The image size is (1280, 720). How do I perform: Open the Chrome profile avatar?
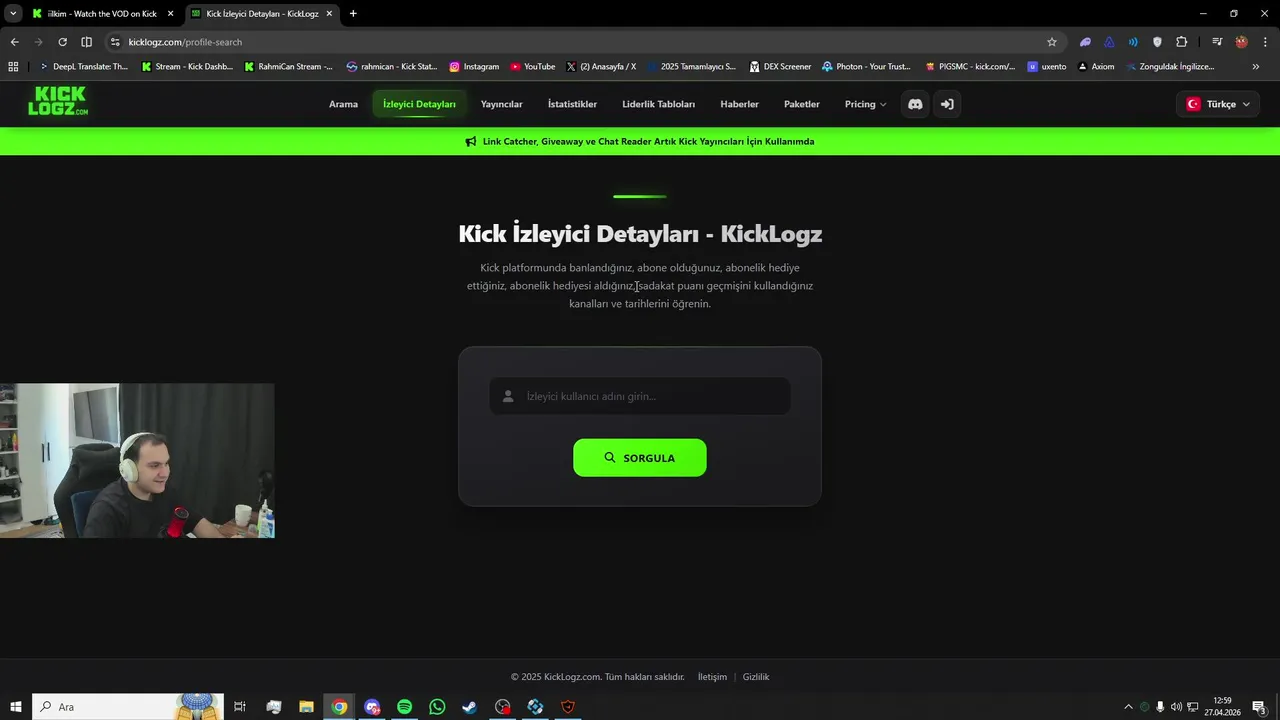click(1241, 42)
